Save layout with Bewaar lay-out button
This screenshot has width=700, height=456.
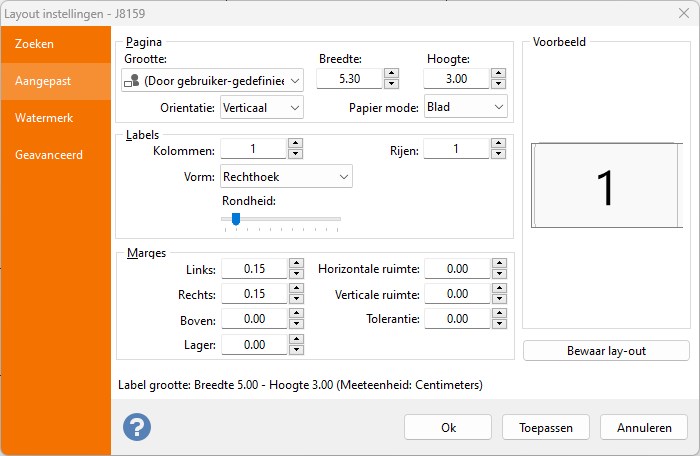click(x=606, y=351)
